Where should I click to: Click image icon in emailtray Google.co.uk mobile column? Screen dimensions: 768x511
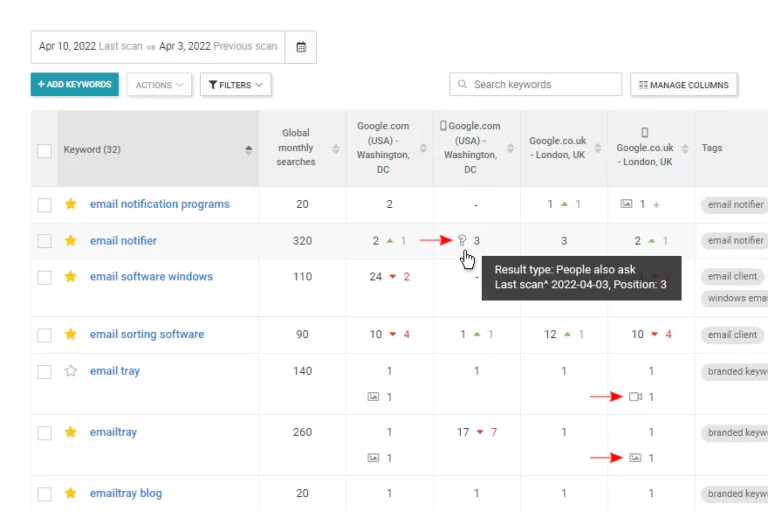(635, 458)
